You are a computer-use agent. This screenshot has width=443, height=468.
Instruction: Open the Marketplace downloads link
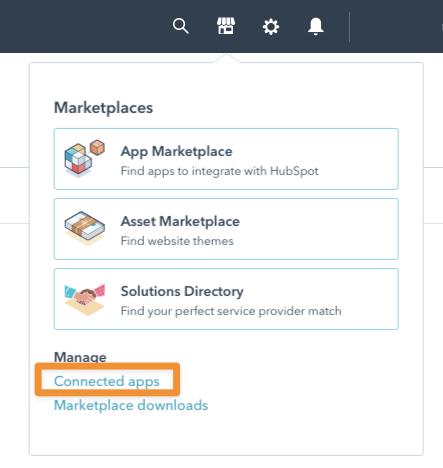131,405
